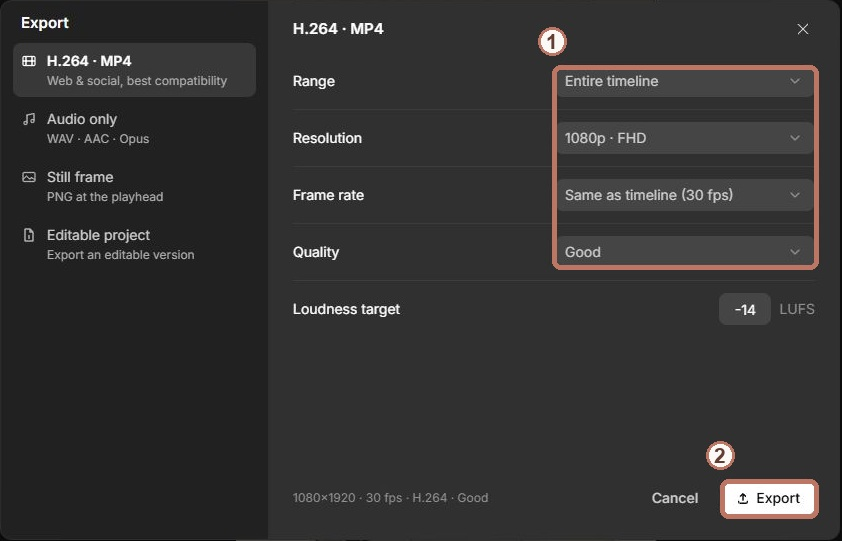Screen dimensions: 842x541
Task: Open the Frame rate dropdown
Action: (685, 195)
